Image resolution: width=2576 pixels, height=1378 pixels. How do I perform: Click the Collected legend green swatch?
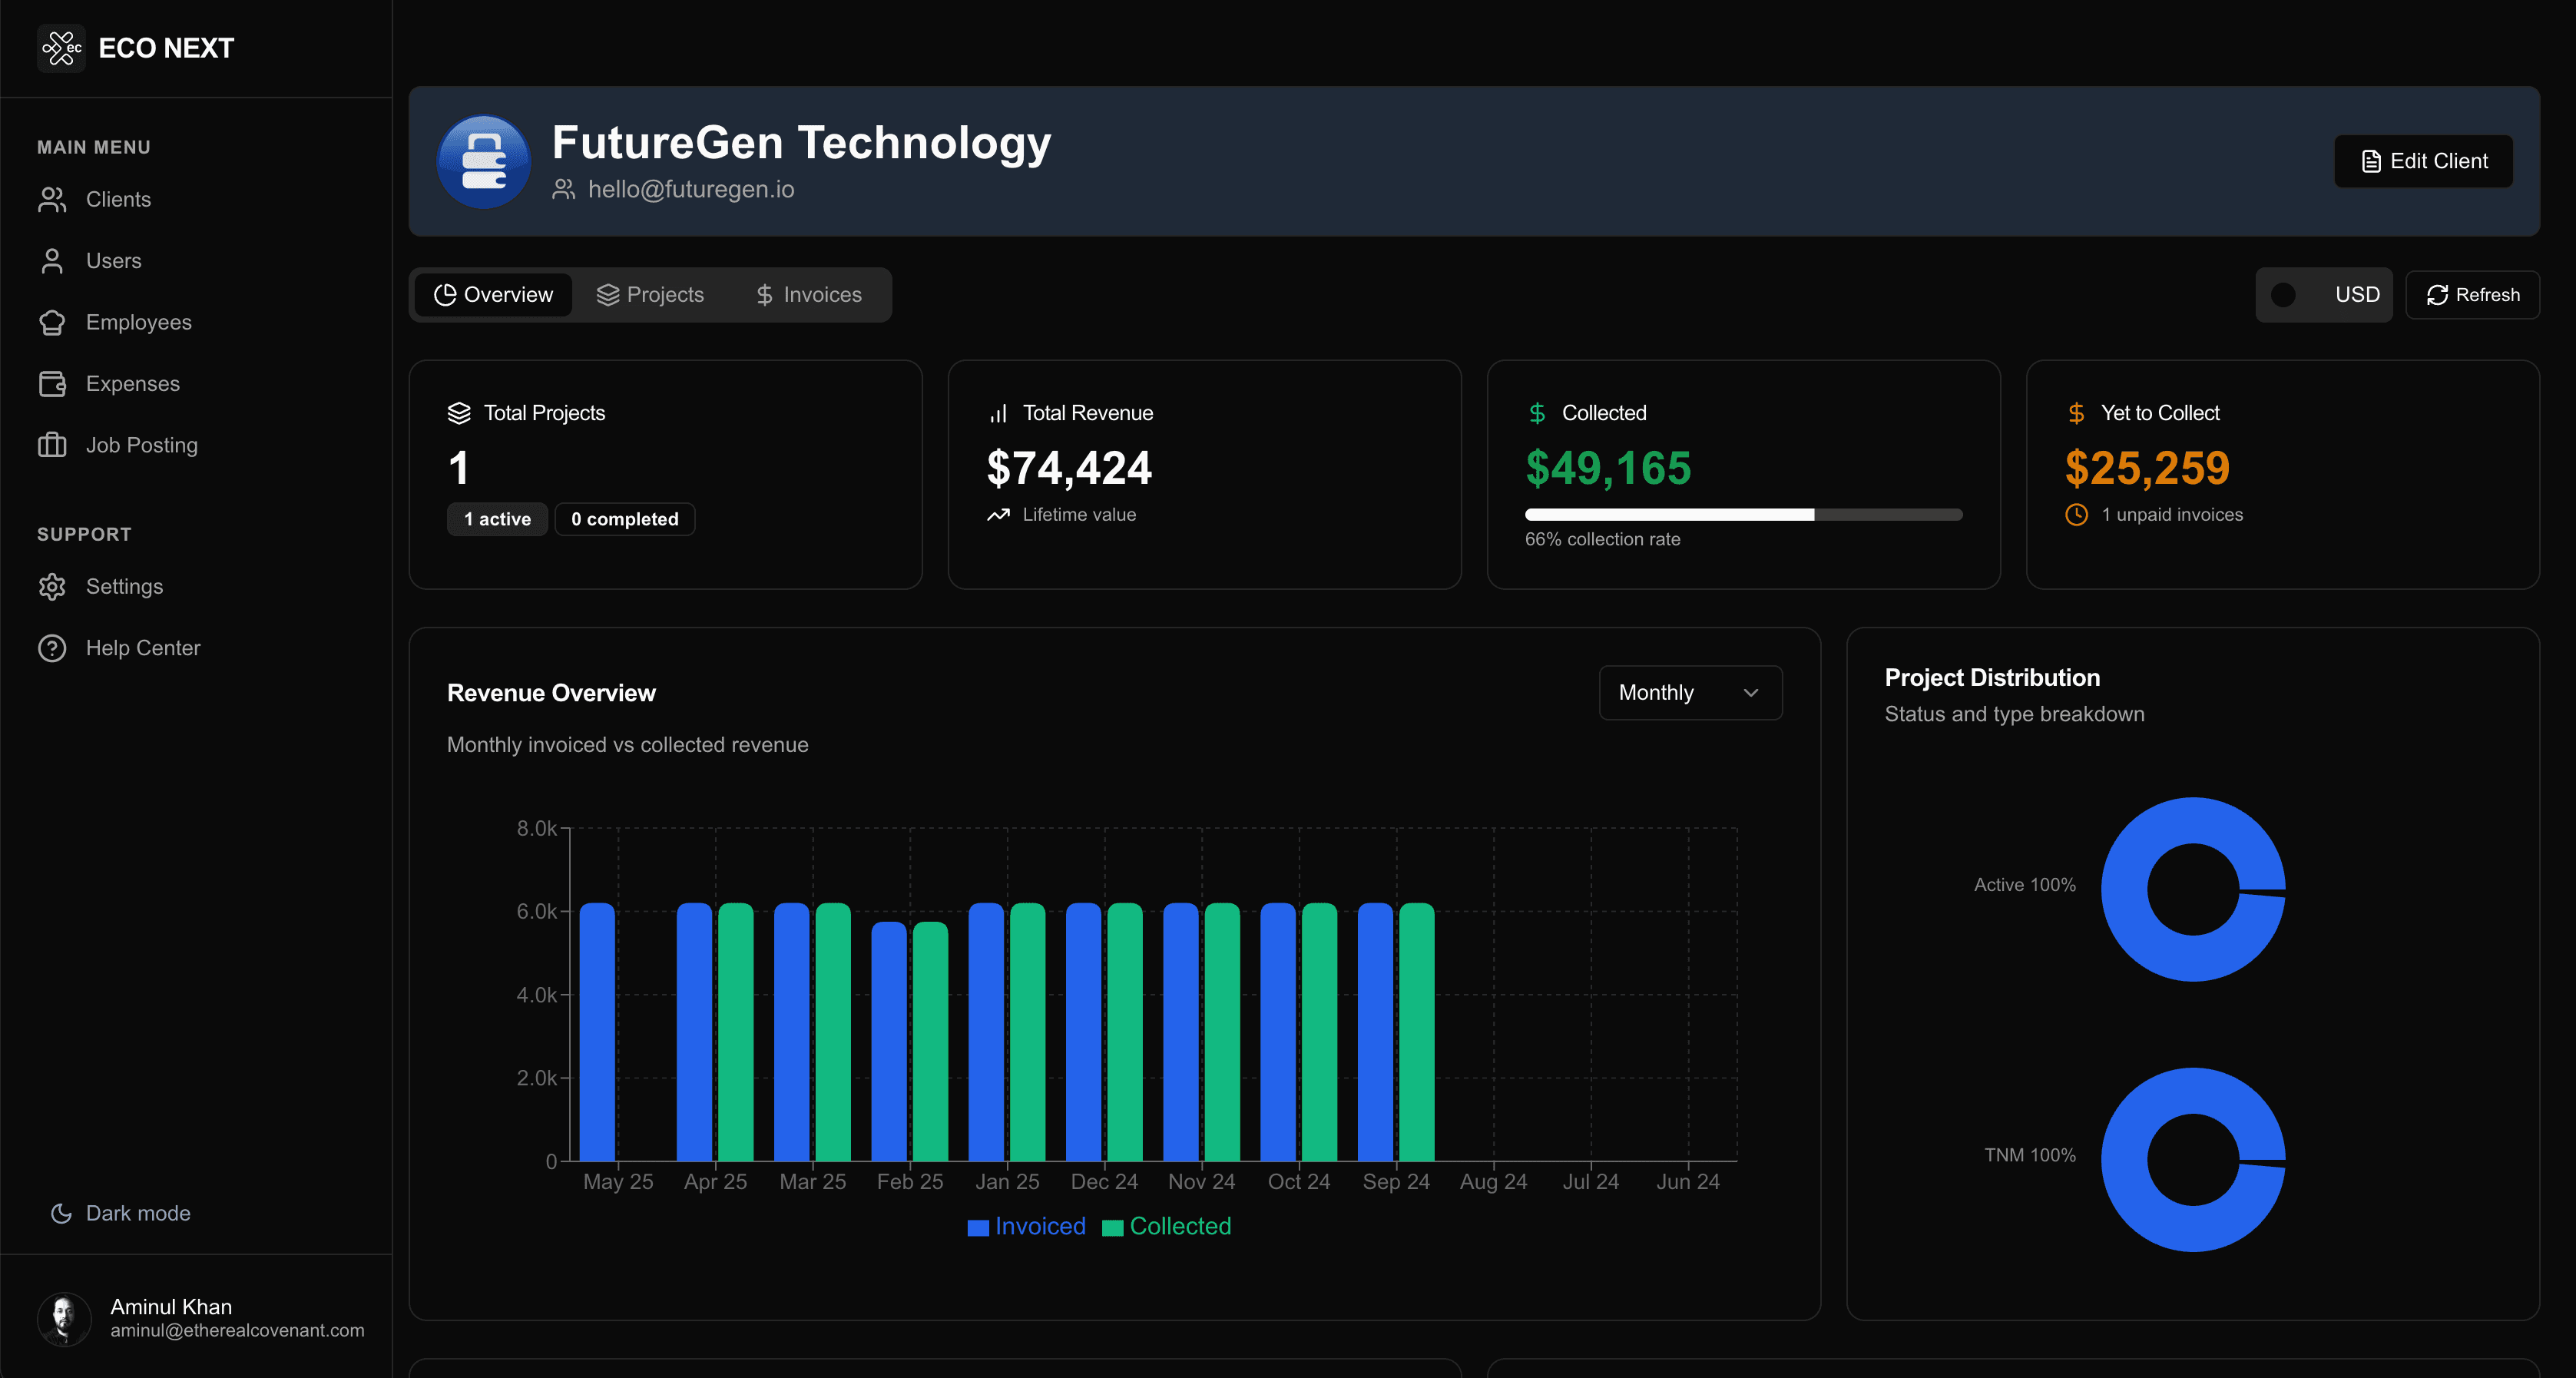point(1112,1227)
